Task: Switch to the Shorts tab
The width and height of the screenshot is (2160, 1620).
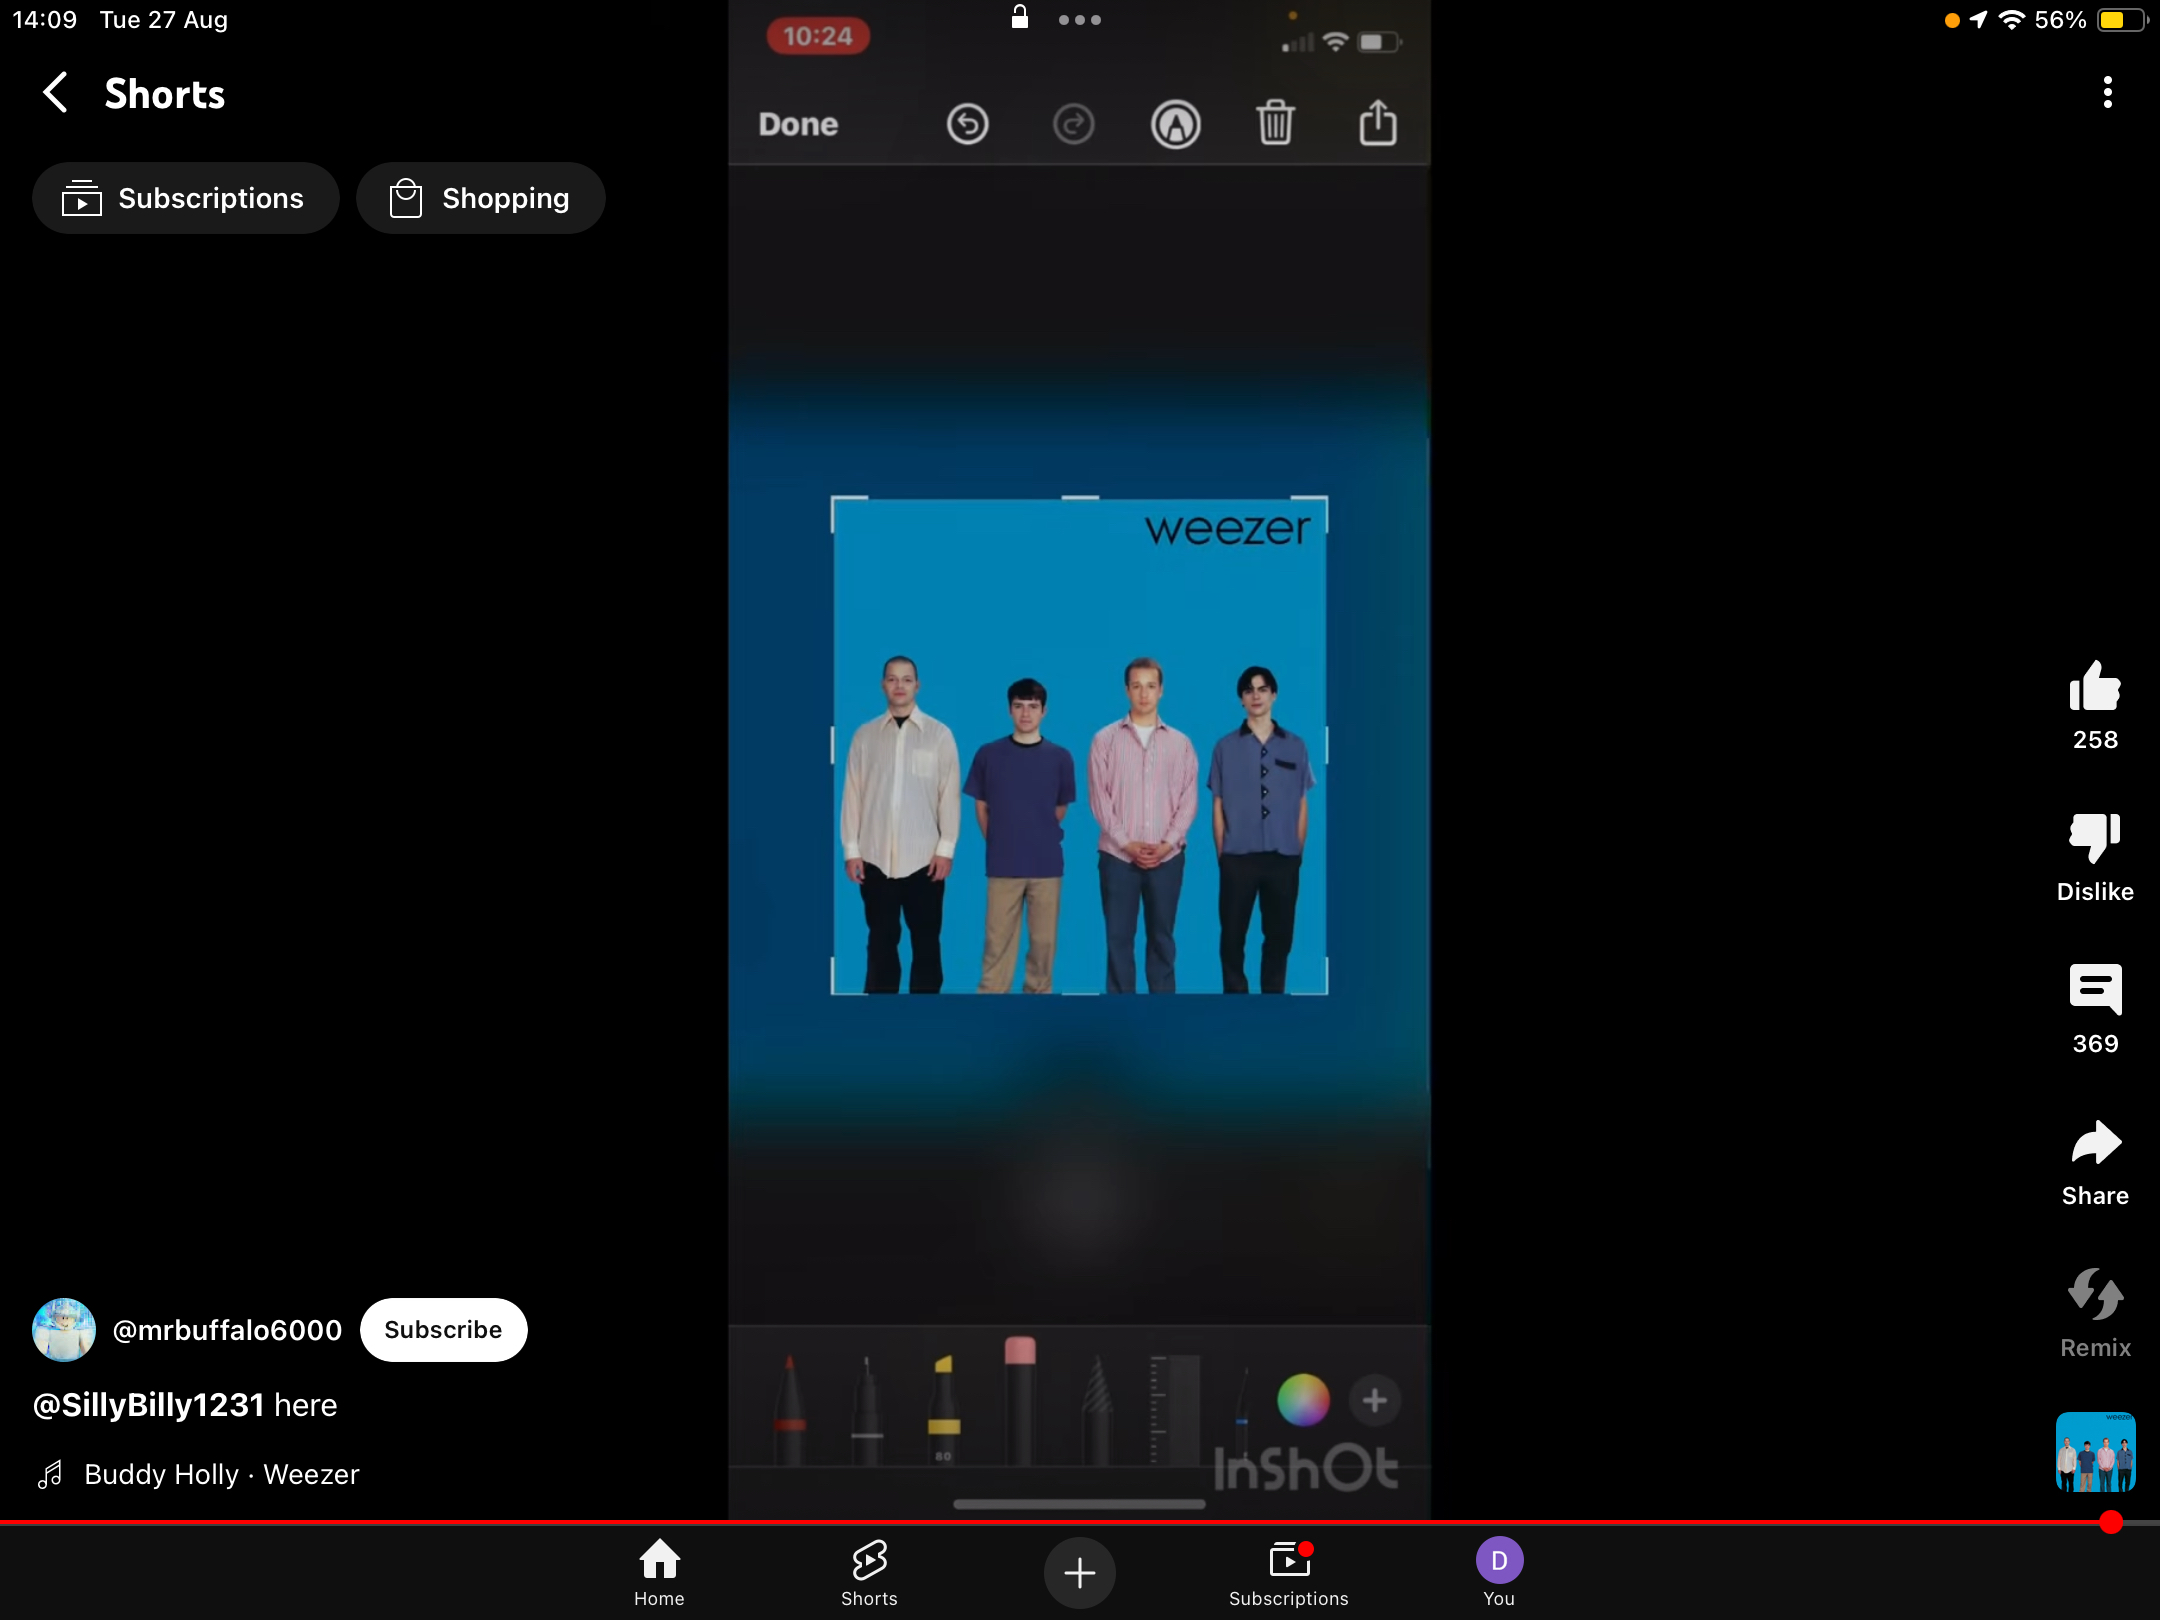Action: click(869, 1572)
